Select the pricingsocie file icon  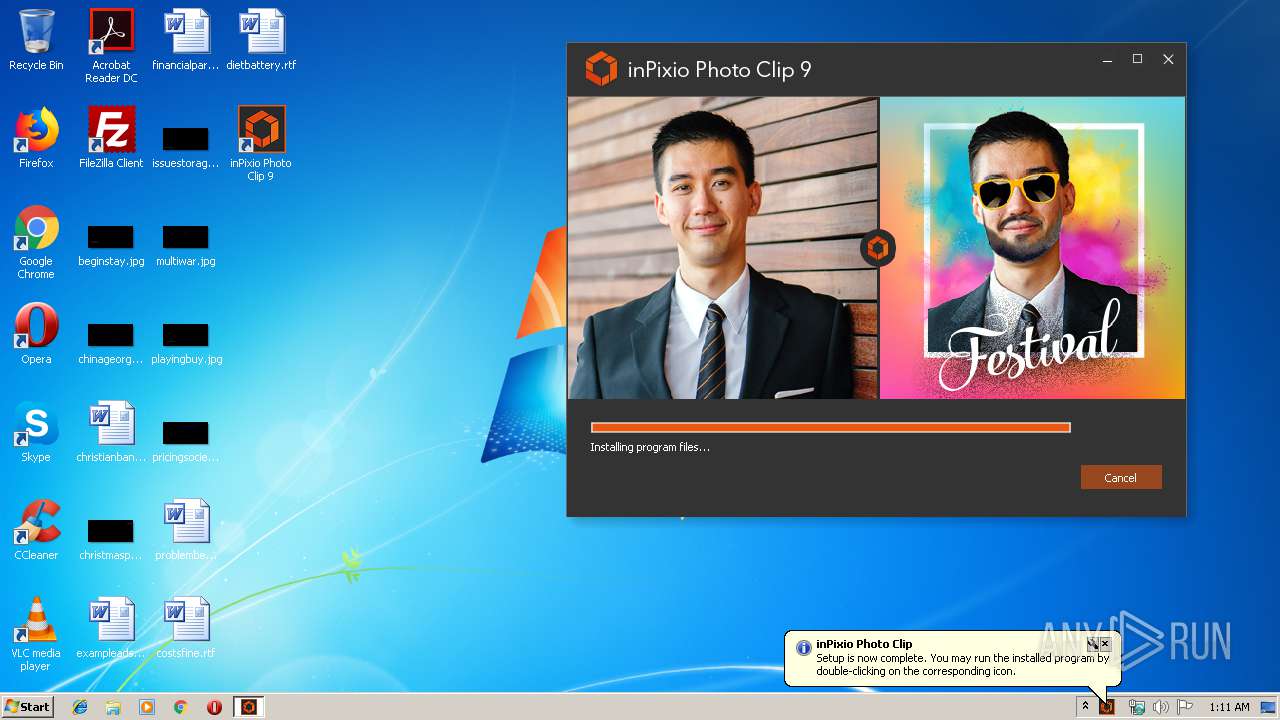click(x=186, y=440)
